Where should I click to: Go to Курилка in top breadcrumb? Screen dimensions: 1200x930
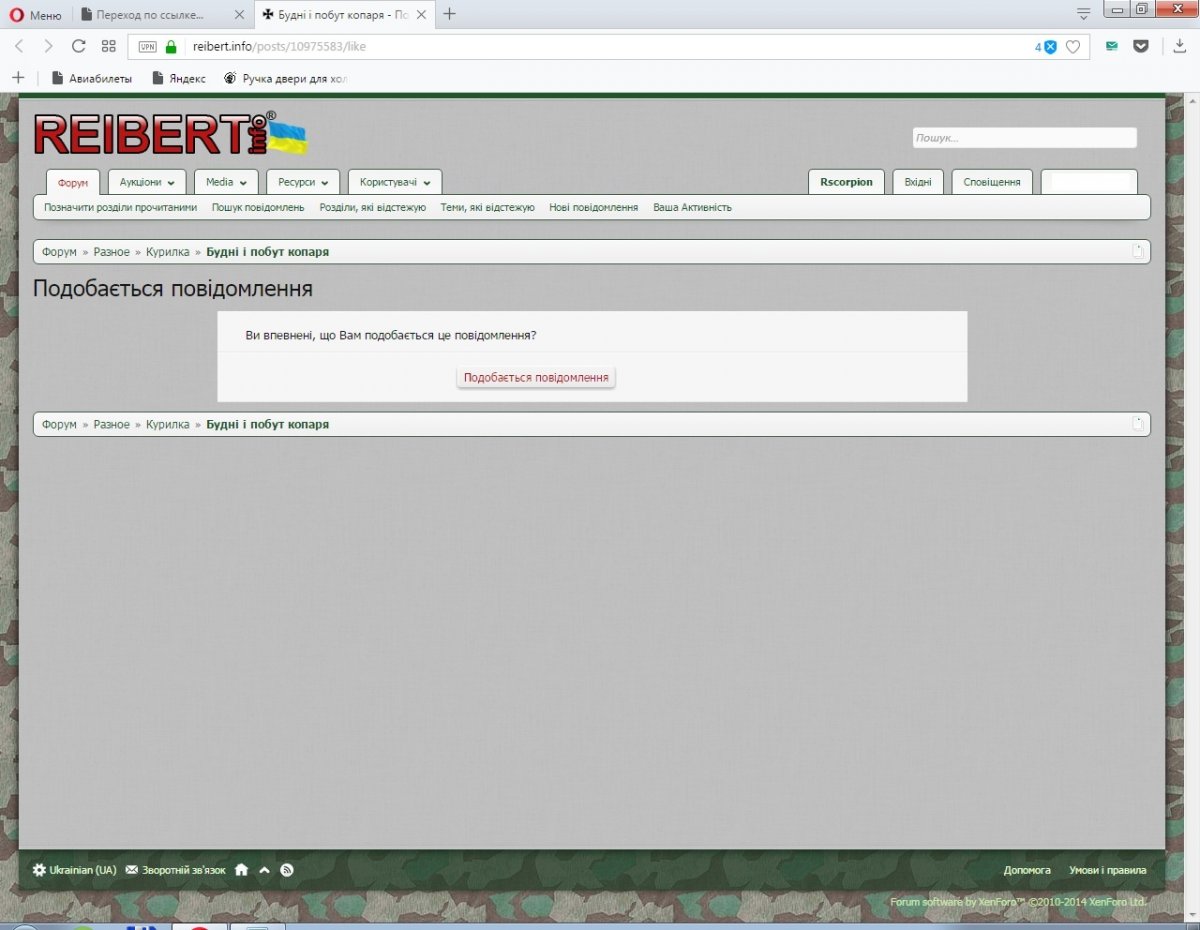[x=168, y=252]
